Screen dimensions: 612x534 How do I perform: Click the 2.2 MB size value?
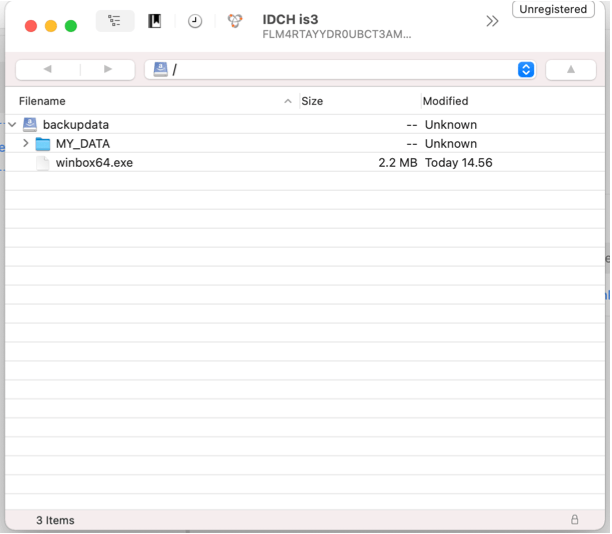click(x=398, y=162)
